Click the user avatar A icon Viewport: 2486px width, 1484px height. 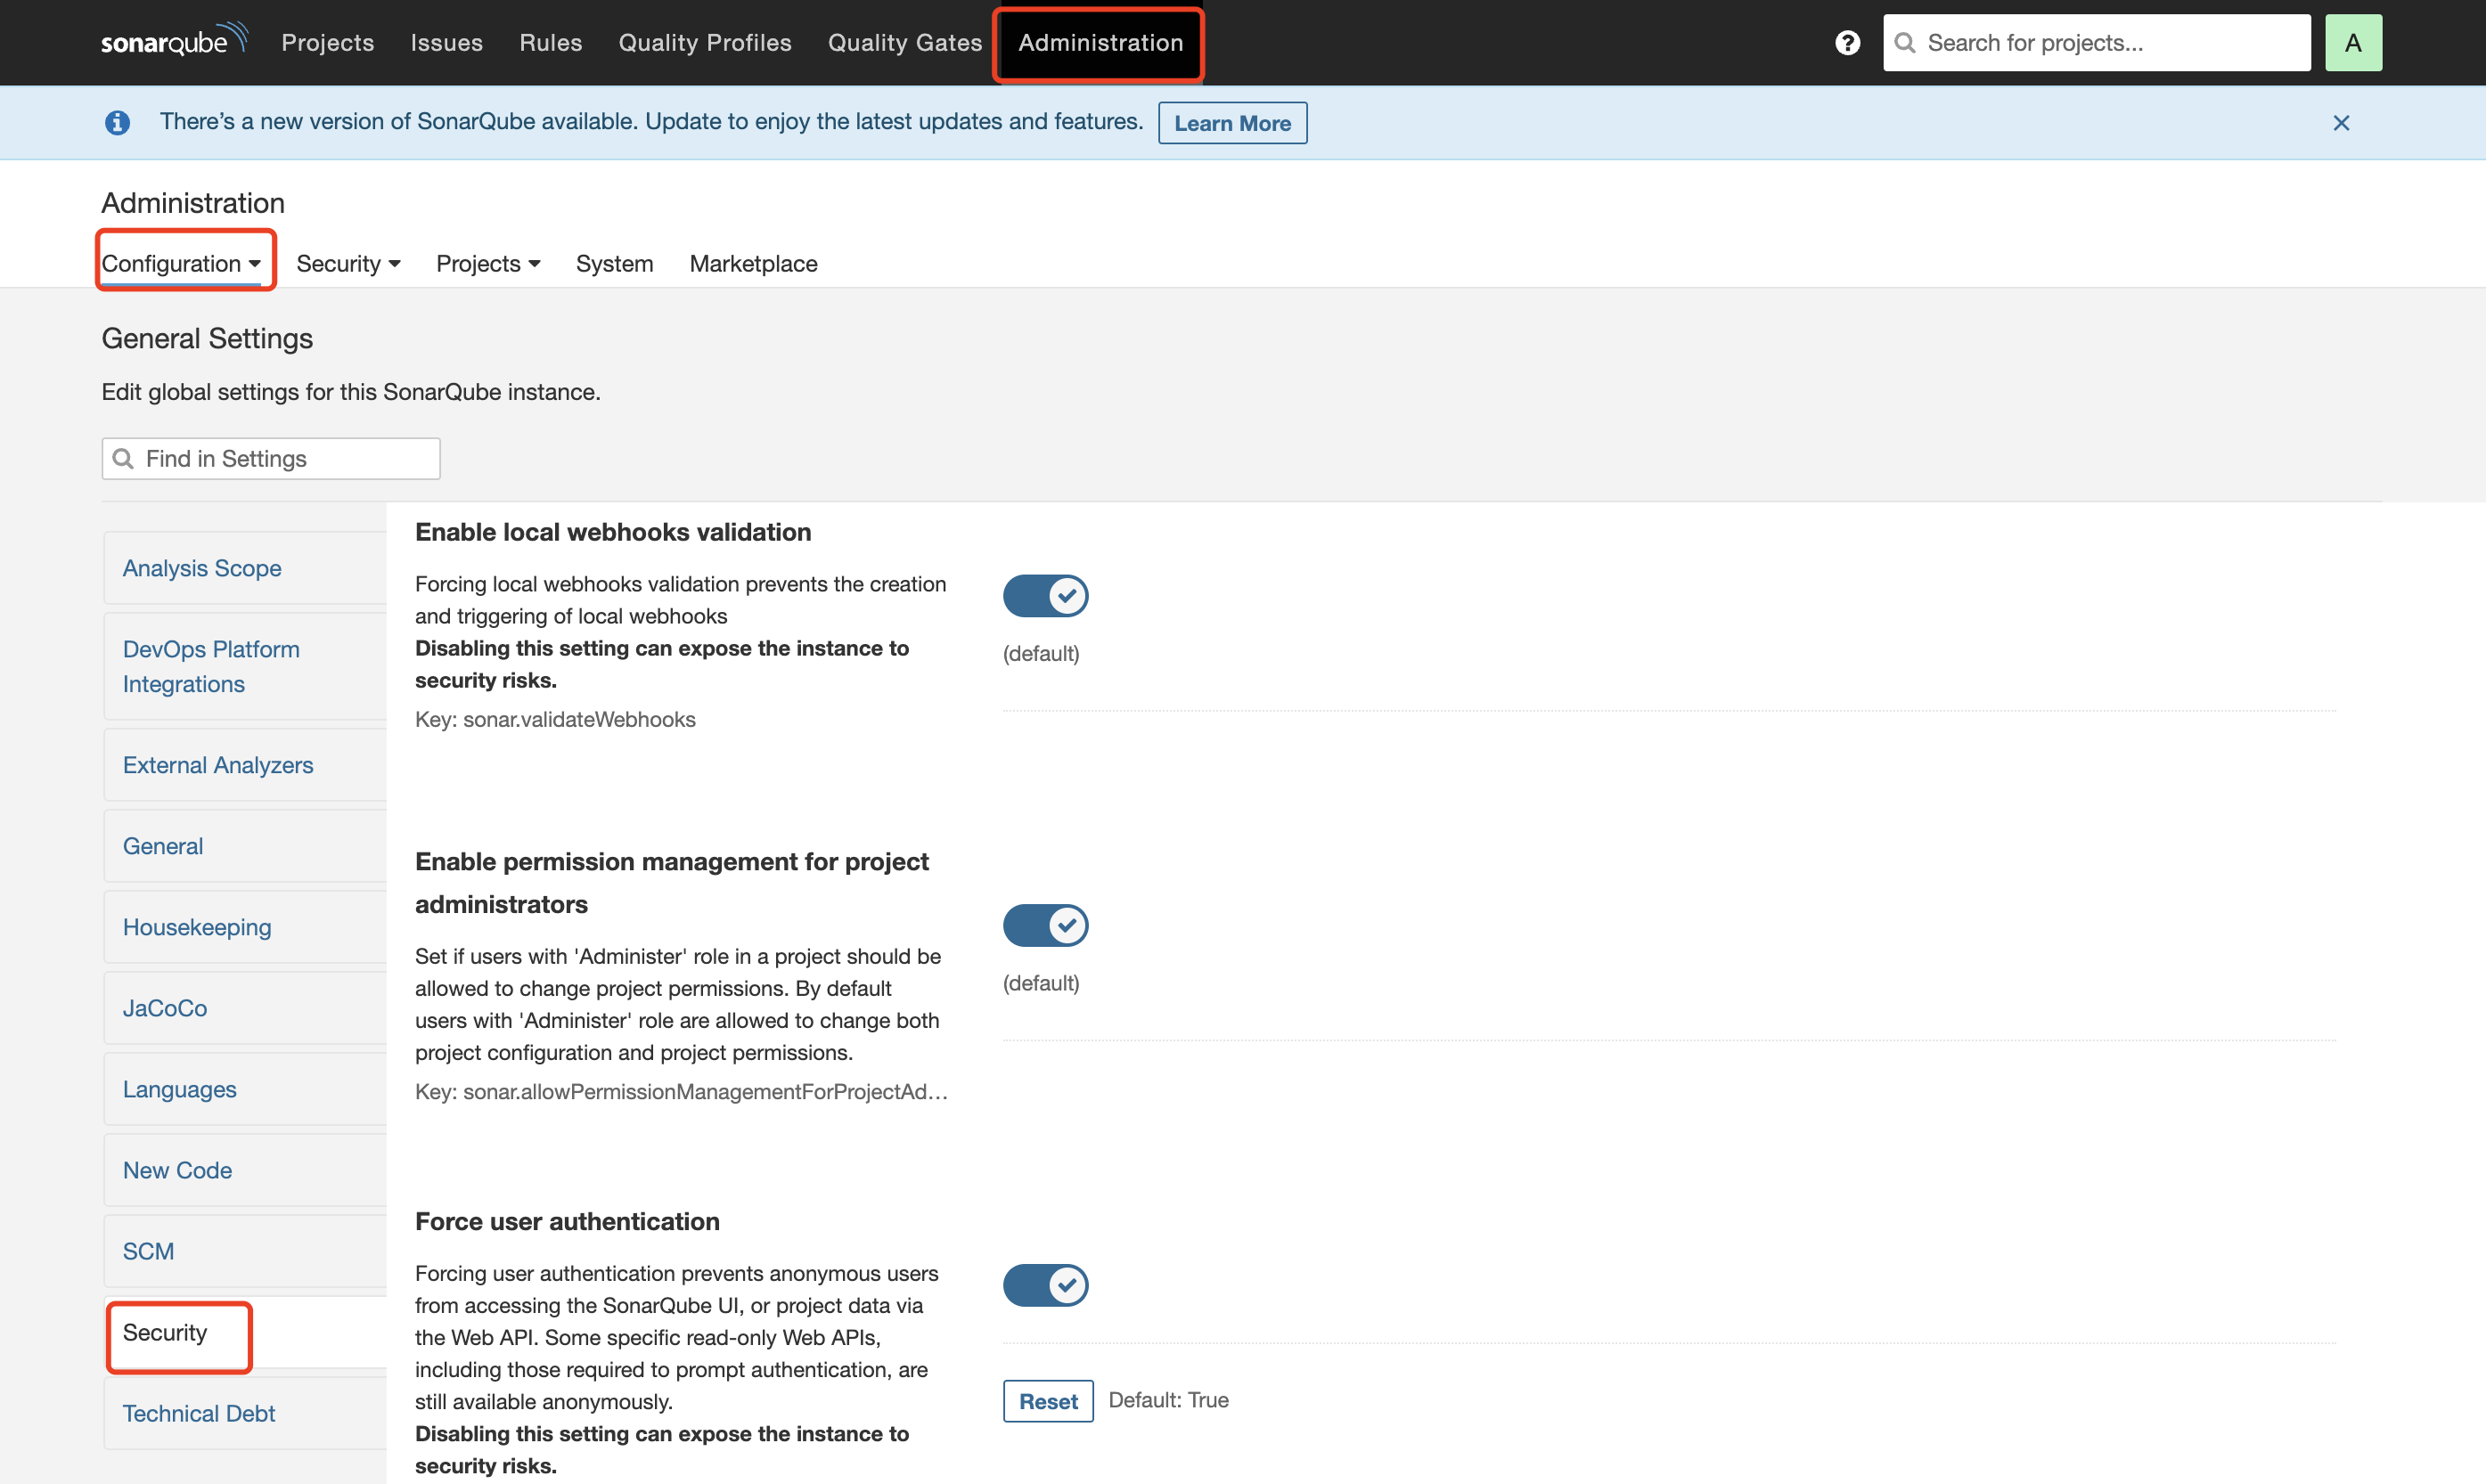click(x=2352, y=43)
